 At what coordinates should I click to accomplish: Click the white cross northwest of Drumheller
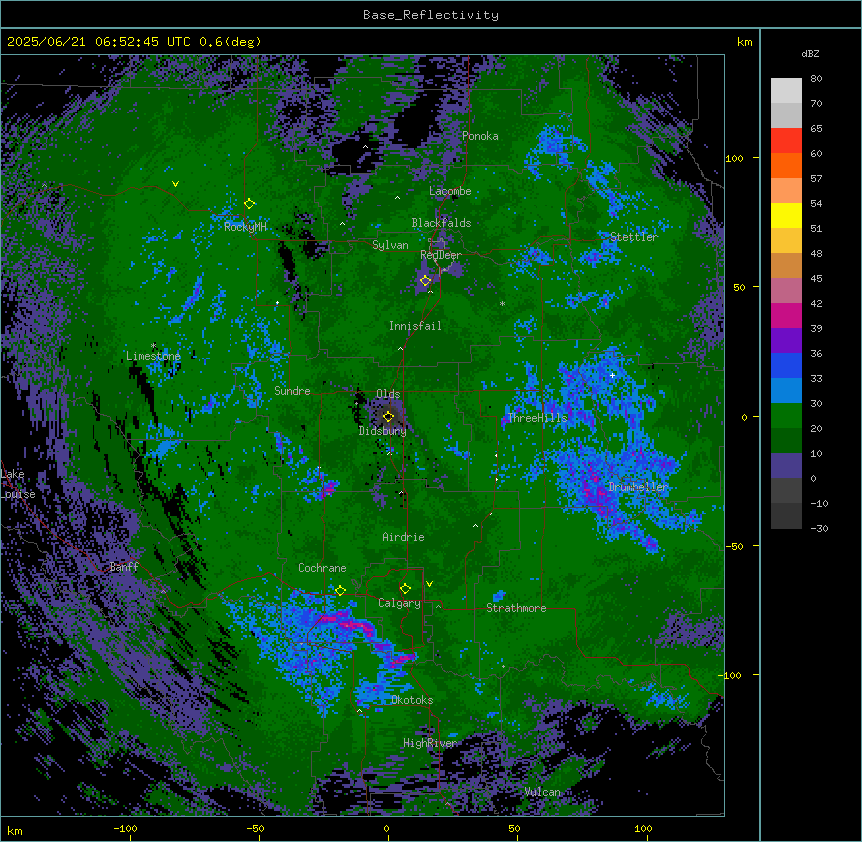click(x=612, y=375)
